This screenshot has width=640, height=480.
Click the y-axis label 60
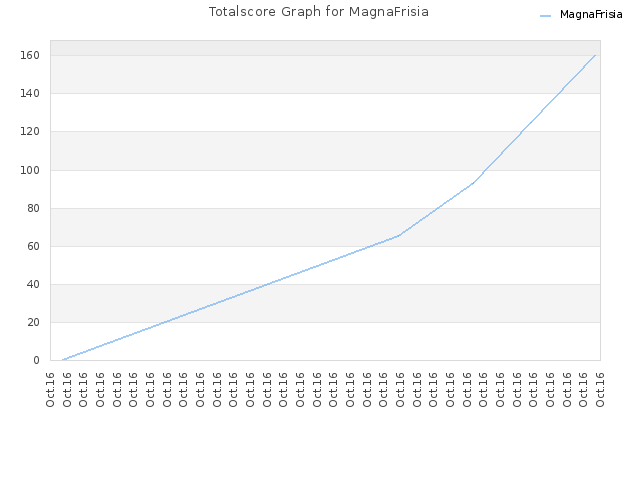coord(33,246)
